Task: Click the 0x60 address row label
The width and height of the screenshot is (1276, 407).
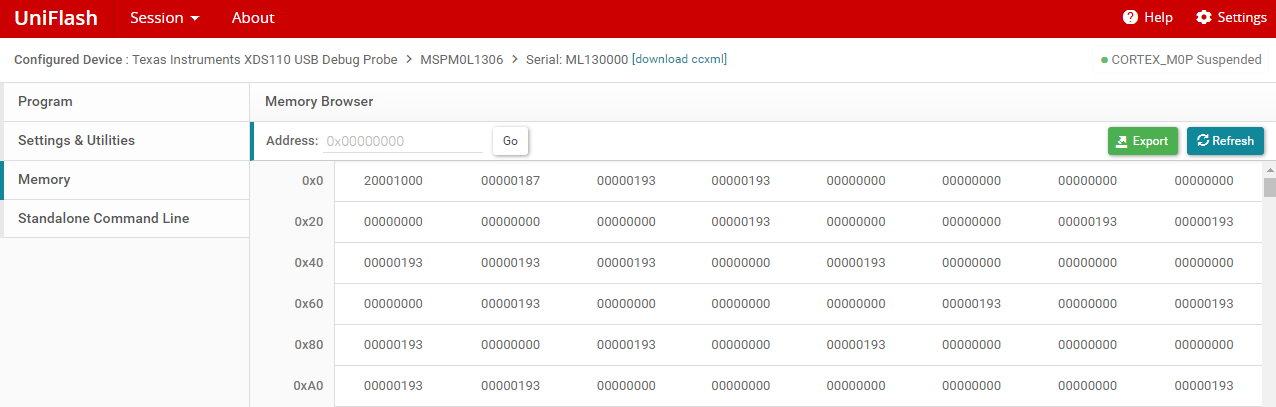Action: coord(309,304)
